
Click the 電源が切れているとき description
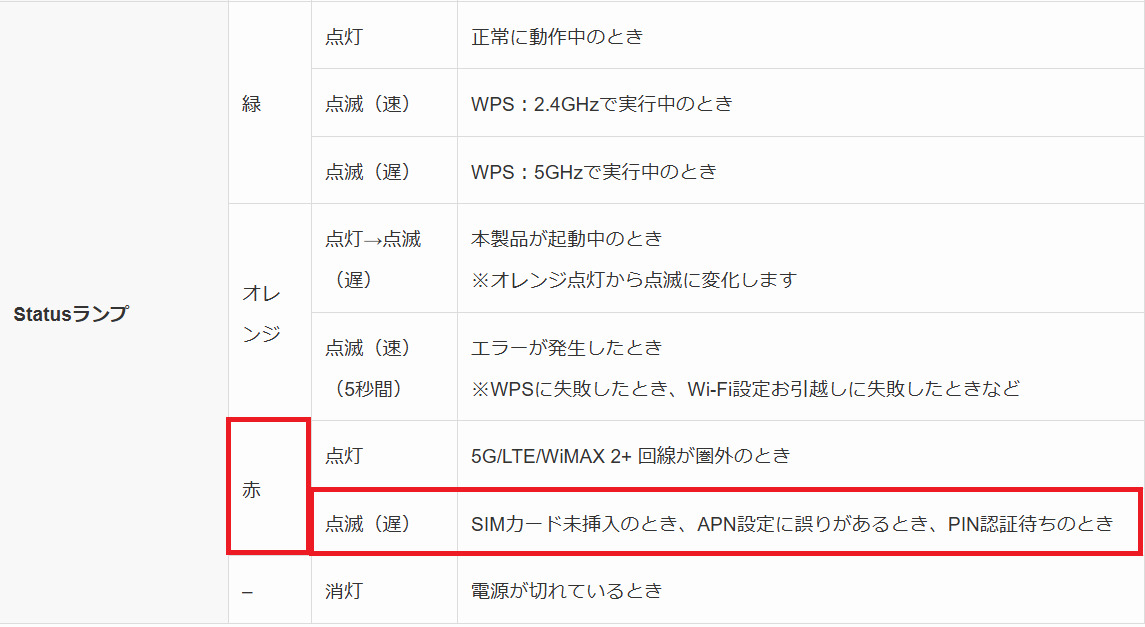click(567, 590)
